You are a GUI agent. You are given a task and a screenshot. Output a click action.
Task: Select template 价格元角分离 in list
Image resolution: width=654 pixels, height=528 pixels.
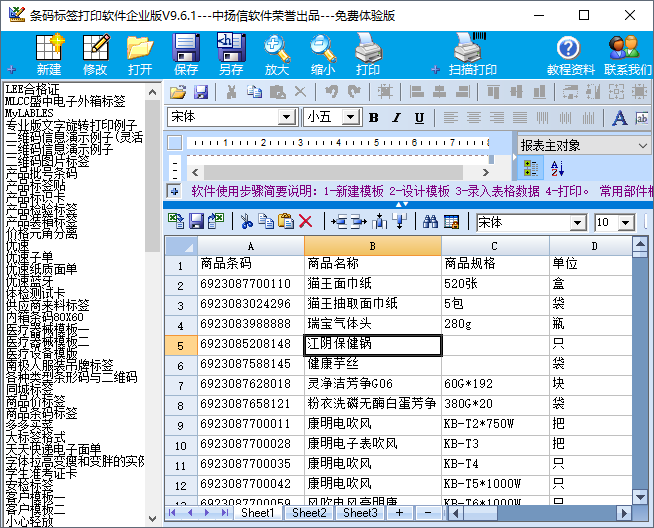point(41,234)
